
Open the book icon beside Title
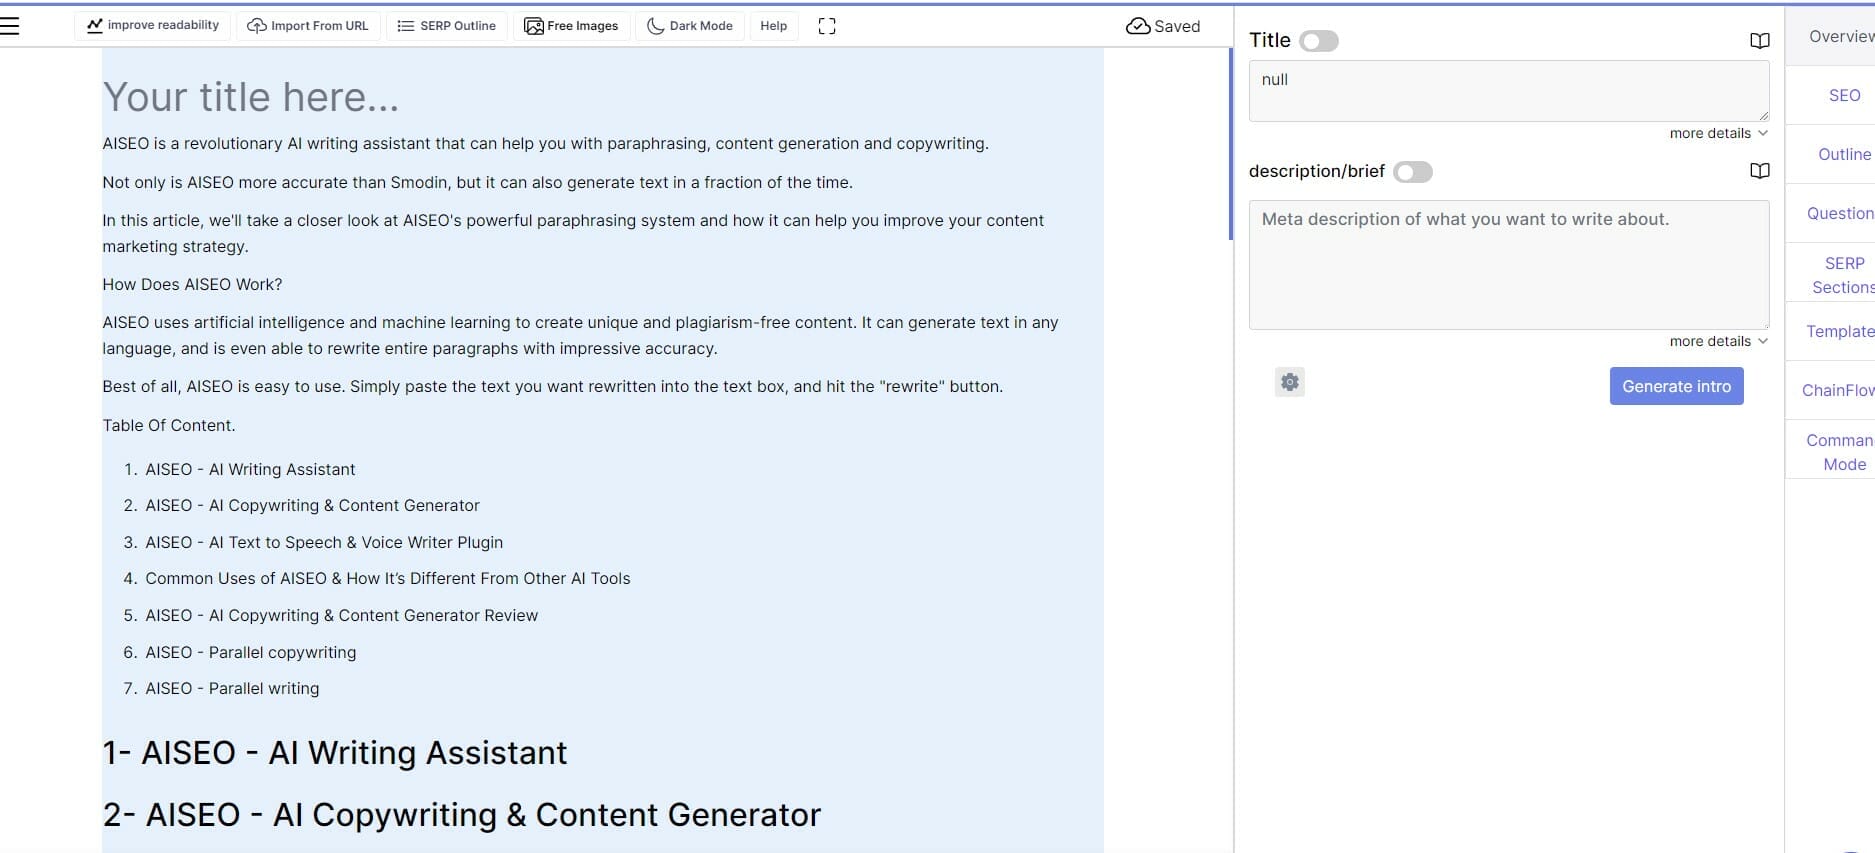[x=1759, y=41]
